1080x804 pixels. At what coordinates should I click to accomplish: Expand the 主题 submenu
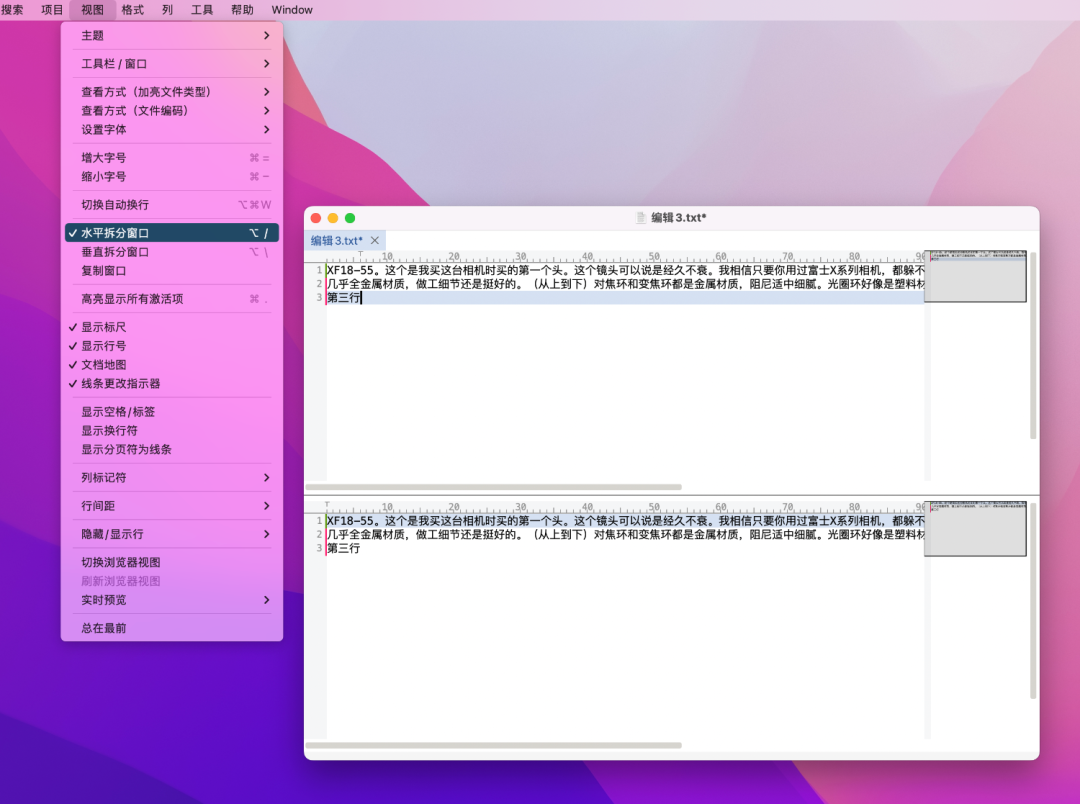coord(172,36)
